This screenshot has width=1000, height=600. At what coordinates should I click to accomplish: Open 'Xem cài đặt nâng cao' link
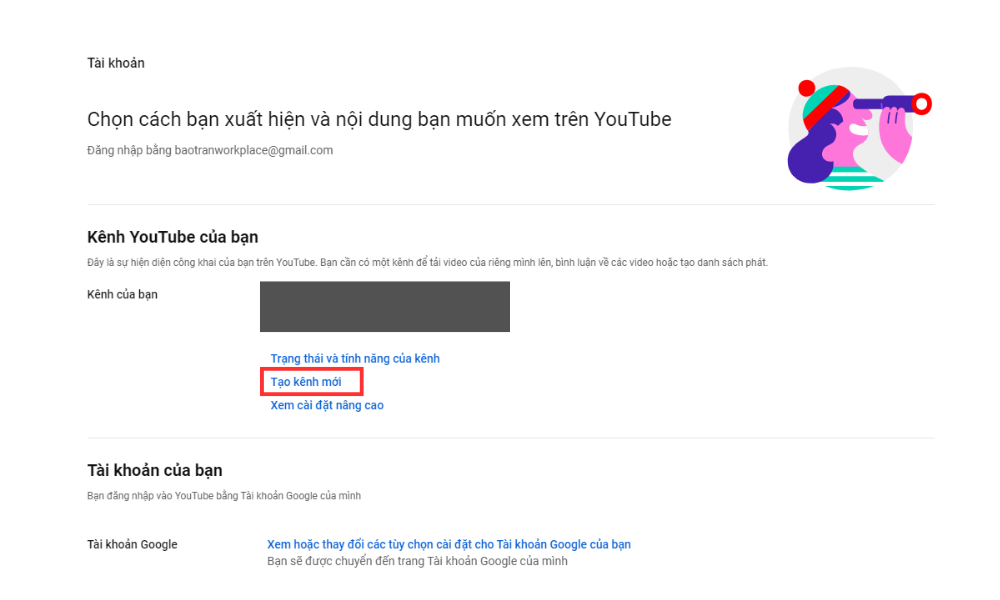[x=327, y=406]
